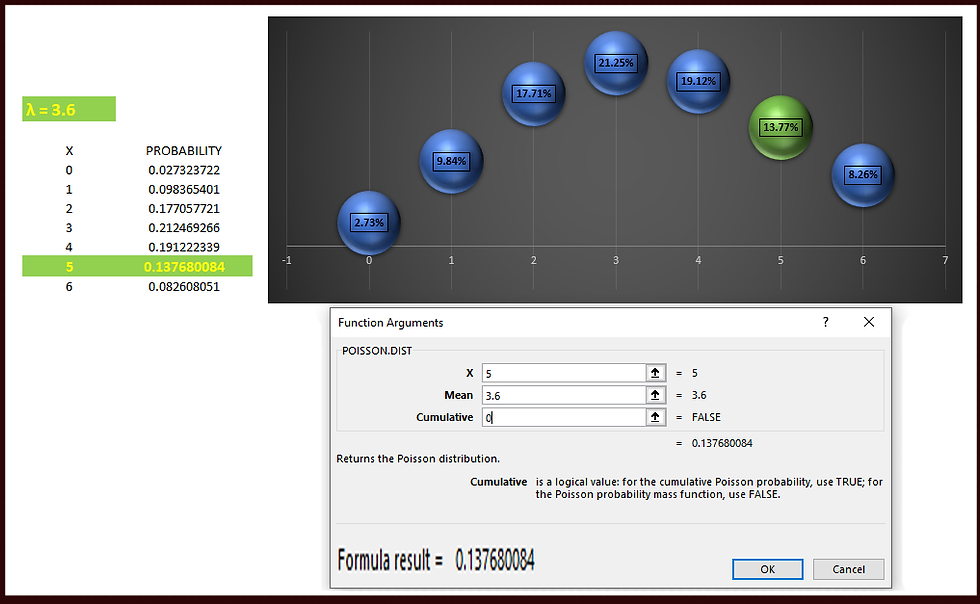Select the 19.12% chart bubble
Image resolution: width=980 pixels, height=604 pixels.
[x=698, y=81]
